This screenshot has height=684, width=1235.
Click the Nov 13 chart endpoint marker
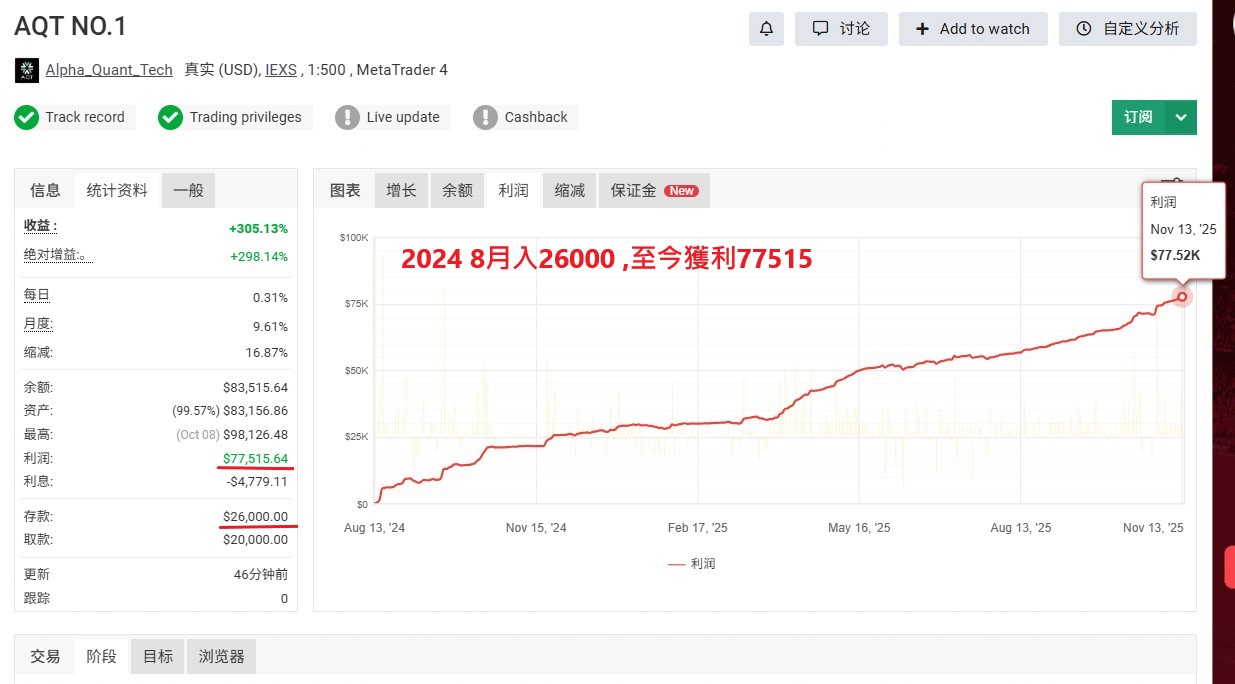(1180, 296)
